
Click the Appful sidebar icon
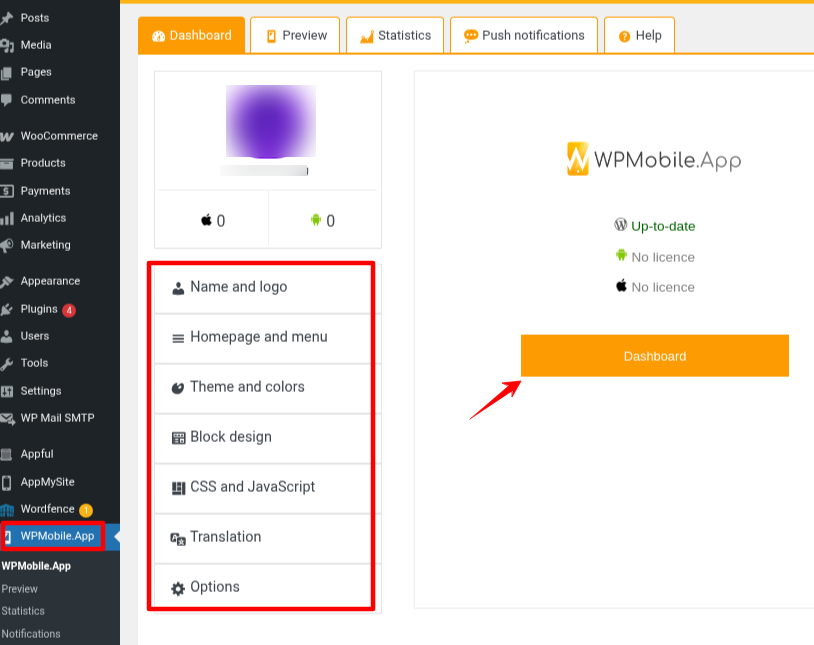point(7,454)
